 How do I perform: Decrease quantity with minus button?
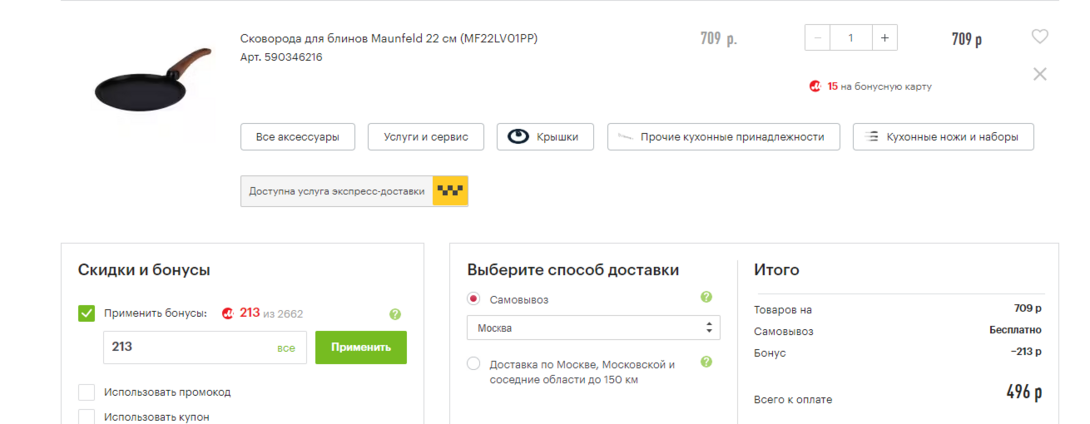(818, 38)
